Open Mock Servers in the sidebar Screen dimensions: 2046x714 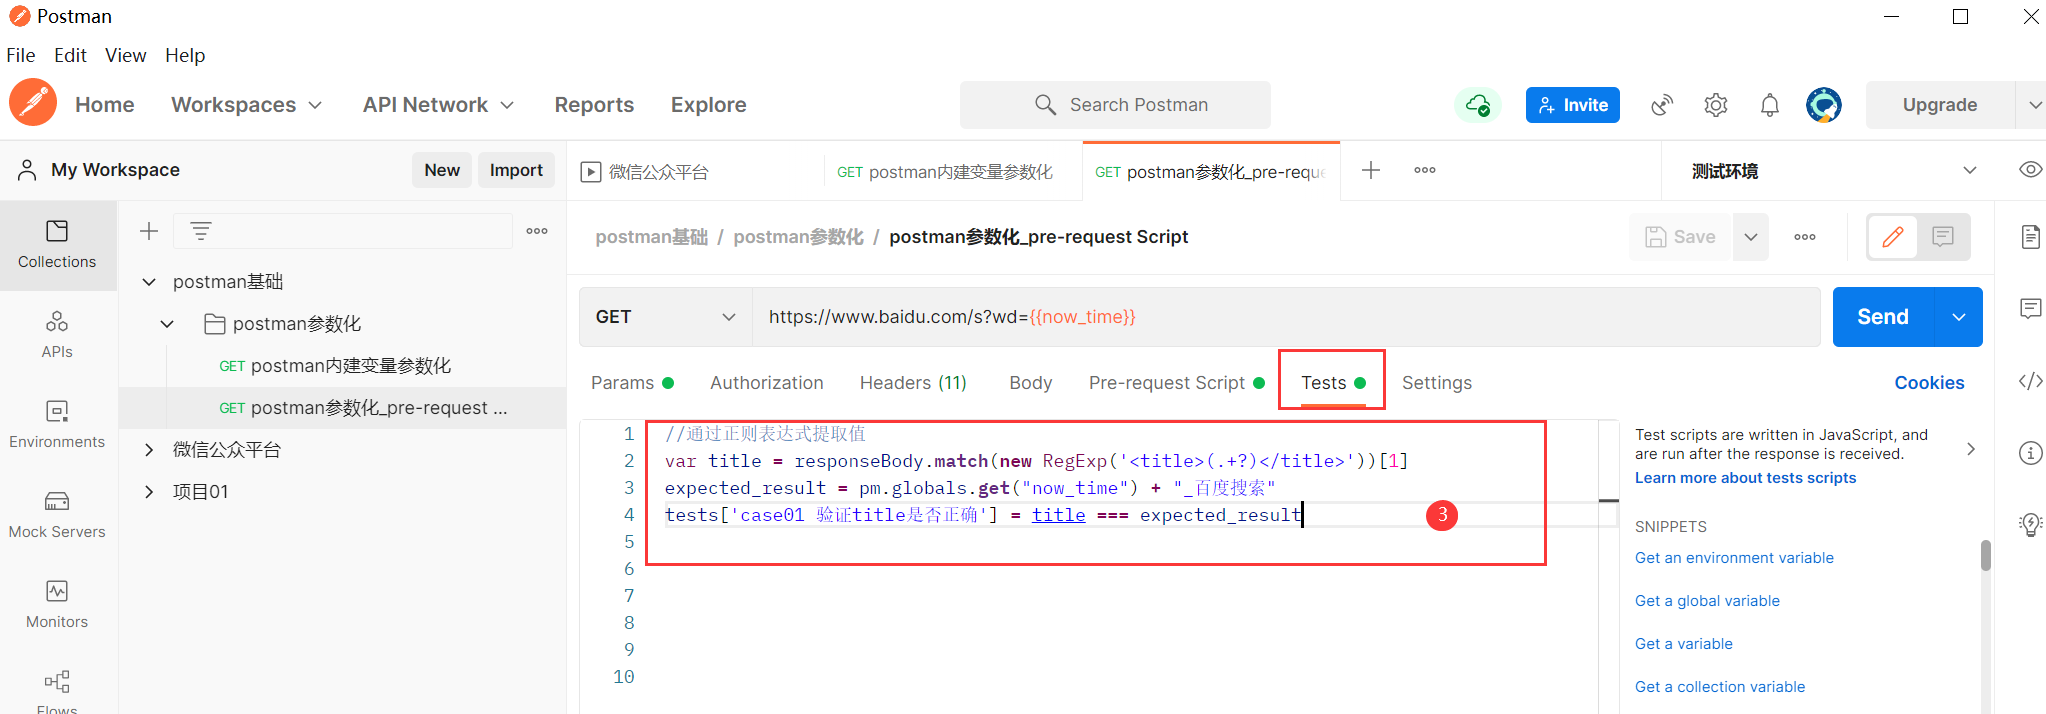coord(57,514)
